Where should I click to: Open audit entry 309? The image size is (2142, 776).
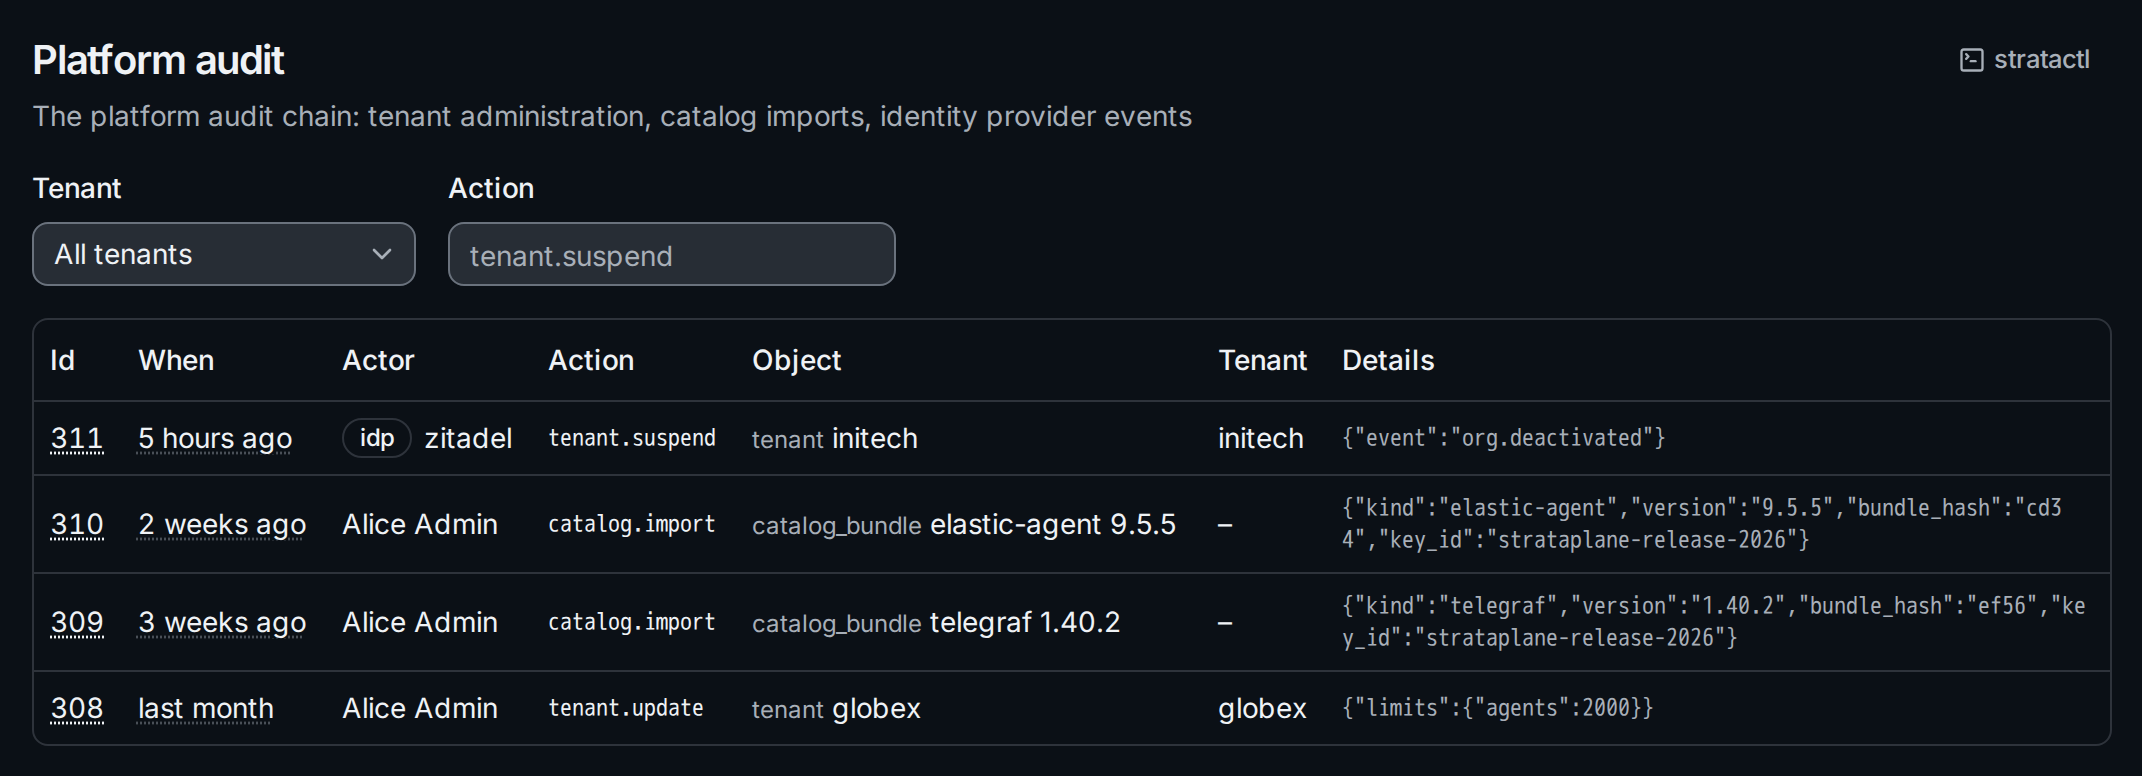point(77,622)
